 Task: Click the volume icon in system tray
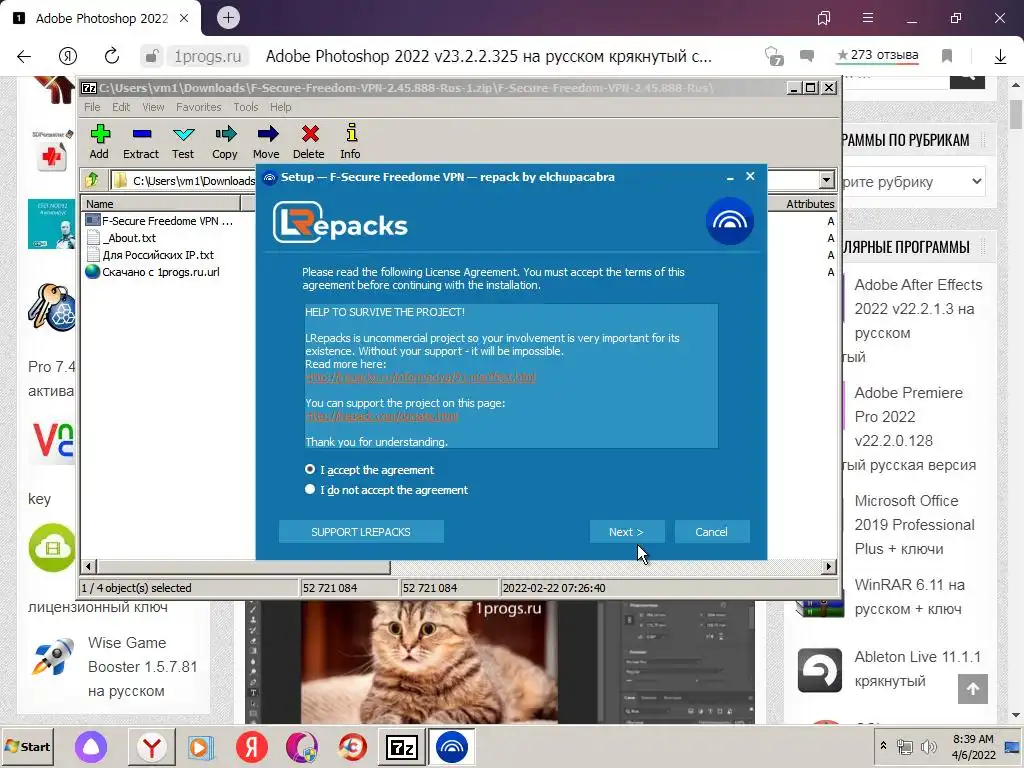click(x=927, y=746)
